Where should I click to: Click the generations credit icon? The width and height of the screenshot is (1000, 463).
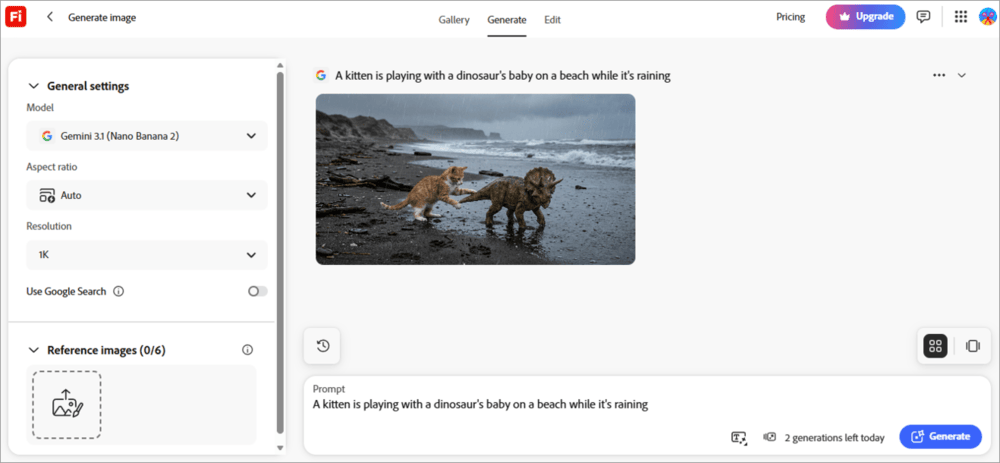770,437
